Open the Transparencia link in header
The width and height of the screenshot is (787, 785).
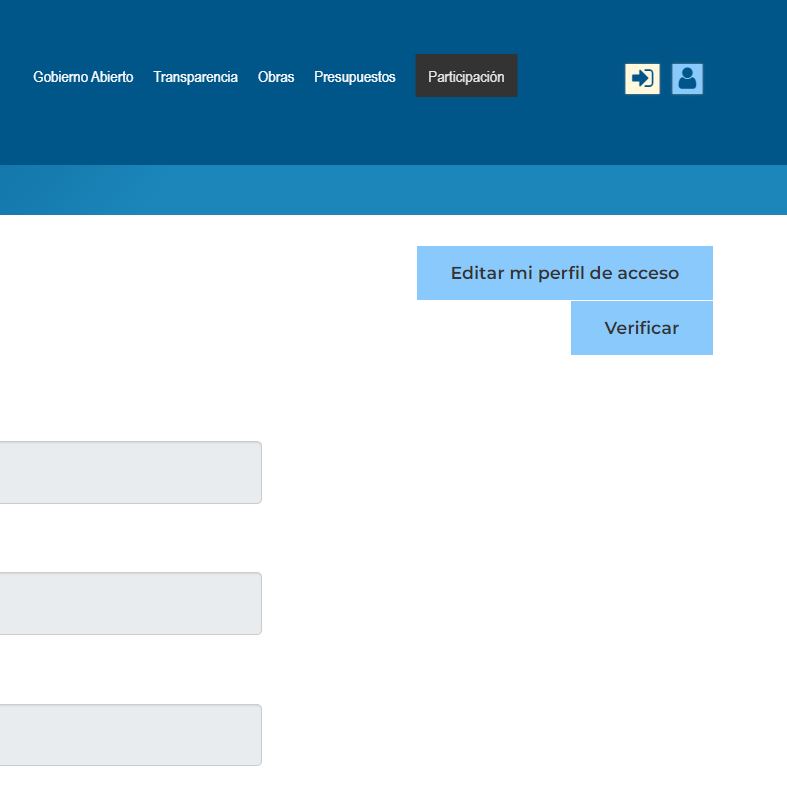195,77
